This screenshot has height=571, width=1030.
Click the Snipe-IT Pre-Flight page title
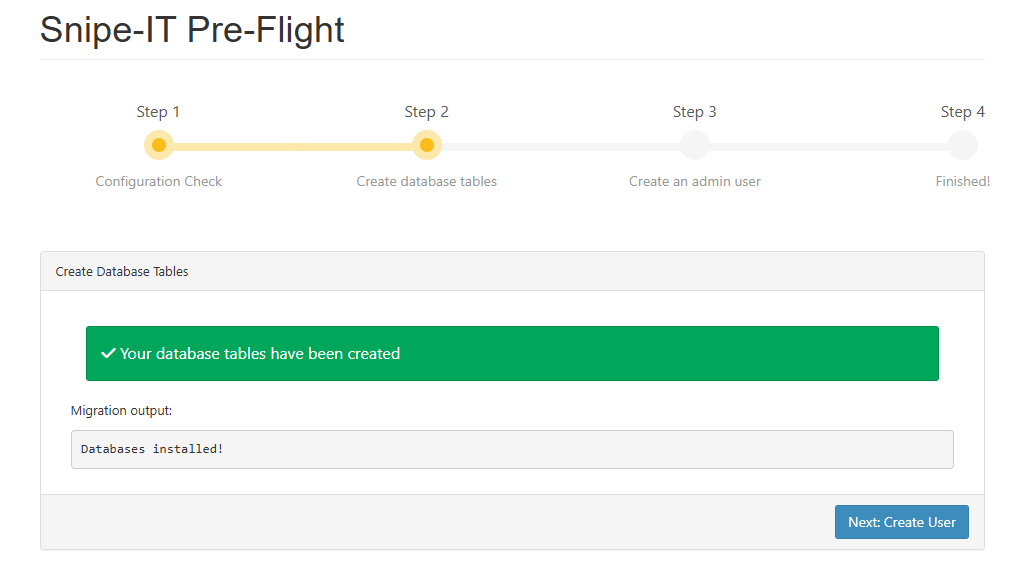coord(192,30)
